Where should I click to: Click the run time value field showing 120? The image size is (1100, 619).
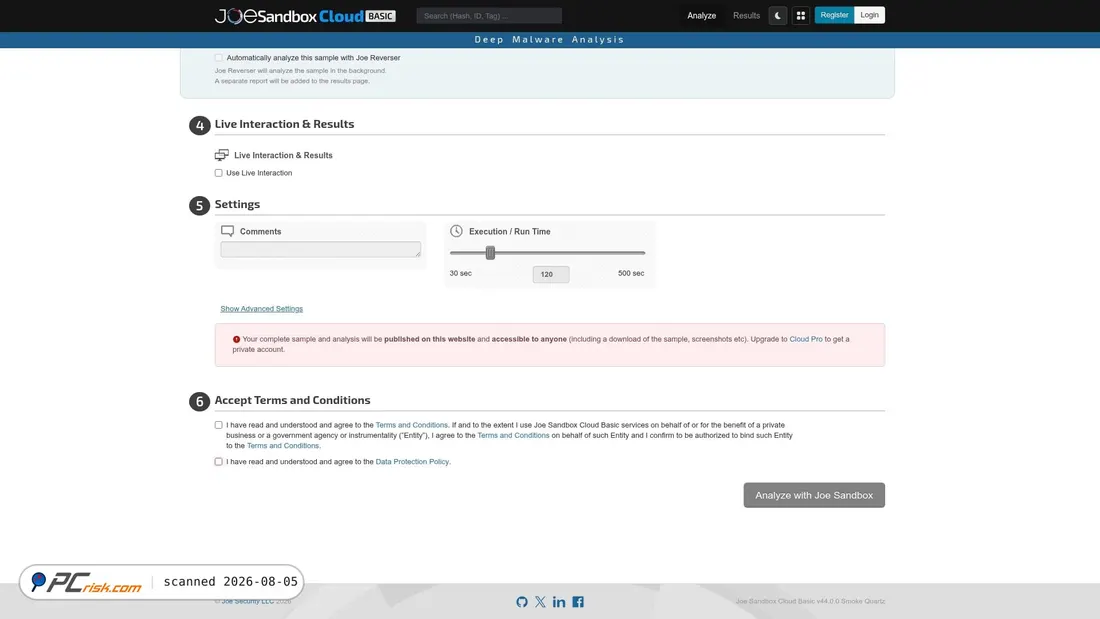551,274
